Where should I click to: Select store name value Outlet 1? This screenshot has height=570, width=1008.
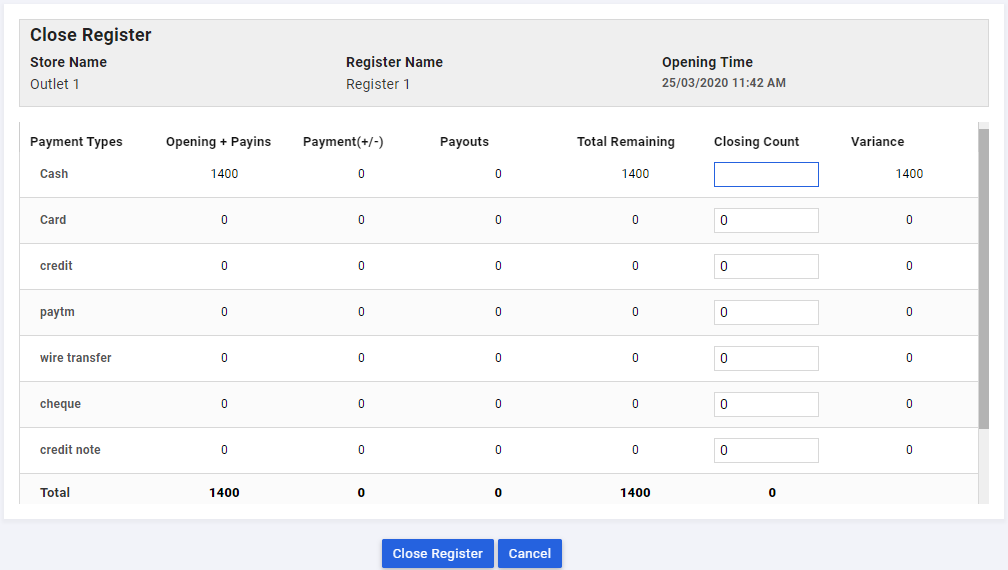[55, 84]
